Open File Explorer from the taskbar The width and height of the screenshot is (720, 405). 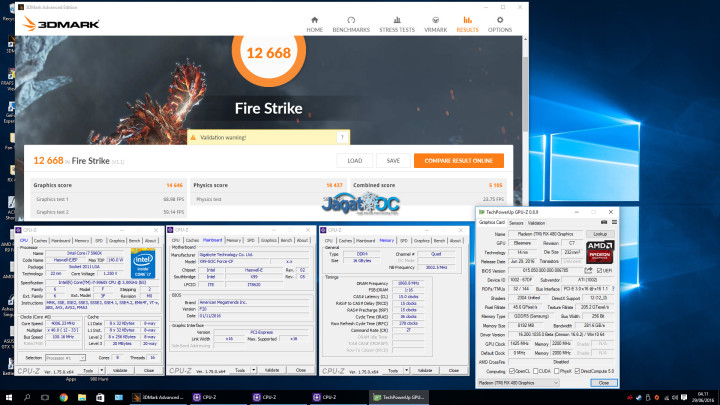point(82,397)
